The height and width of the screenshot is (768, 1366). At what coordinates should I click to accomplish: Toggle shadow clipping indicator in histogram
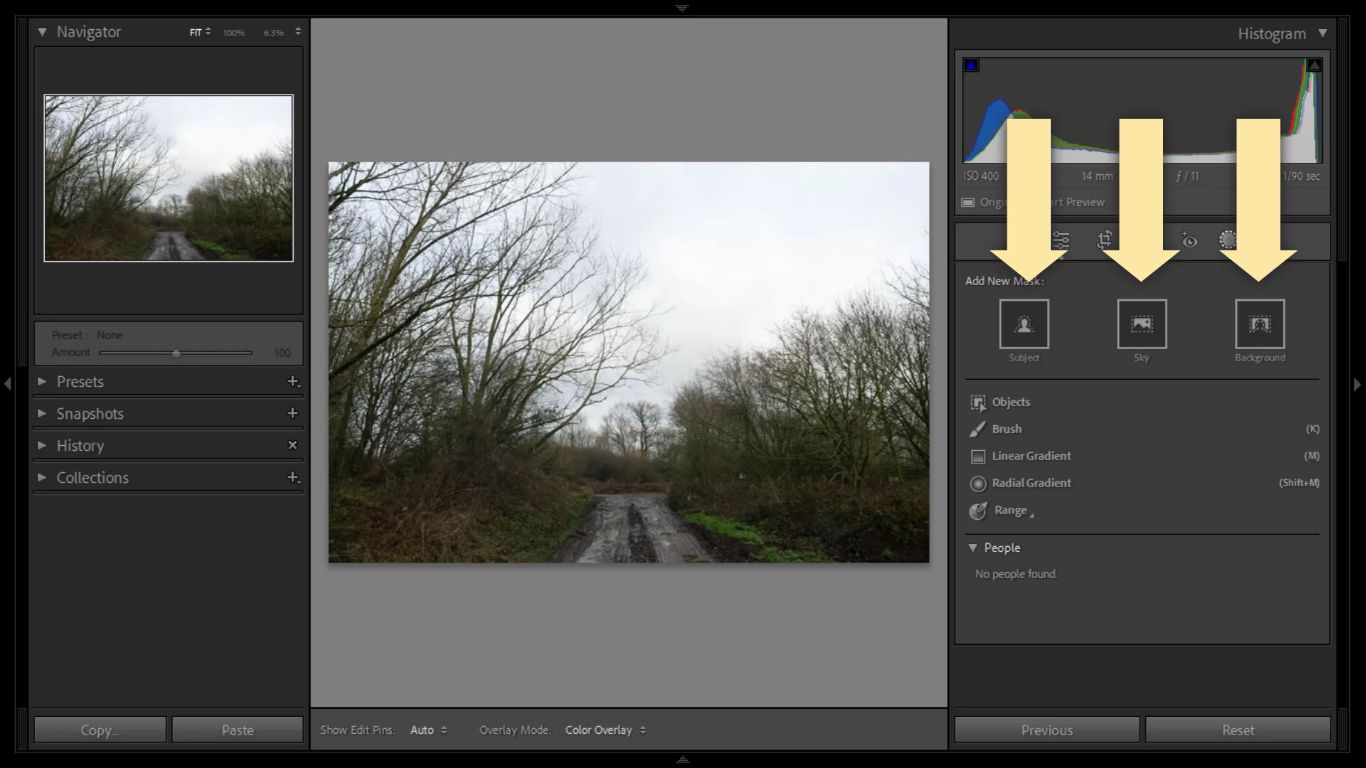971,65
